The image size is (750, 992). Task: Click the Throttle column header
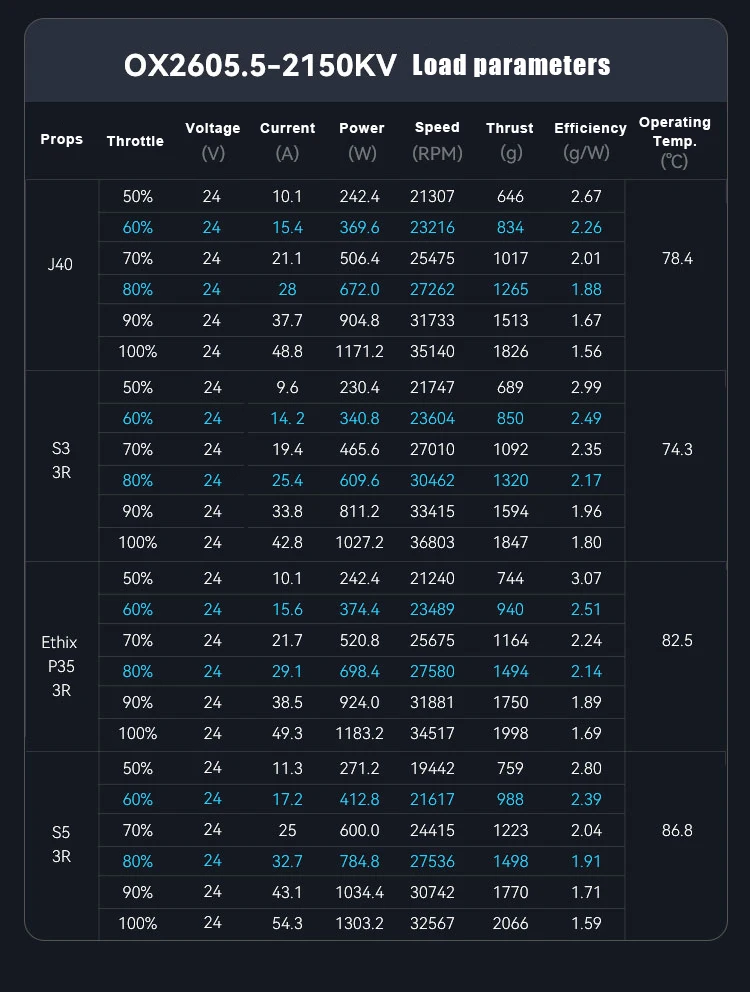pos(135,141)
